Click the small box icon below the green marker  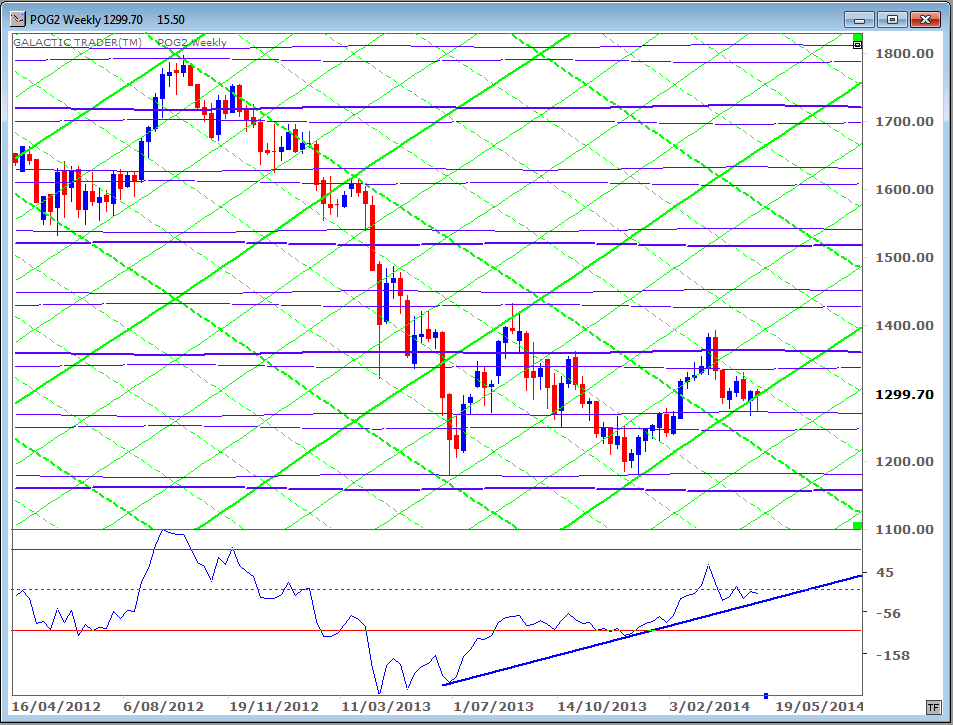pos(858,46)
